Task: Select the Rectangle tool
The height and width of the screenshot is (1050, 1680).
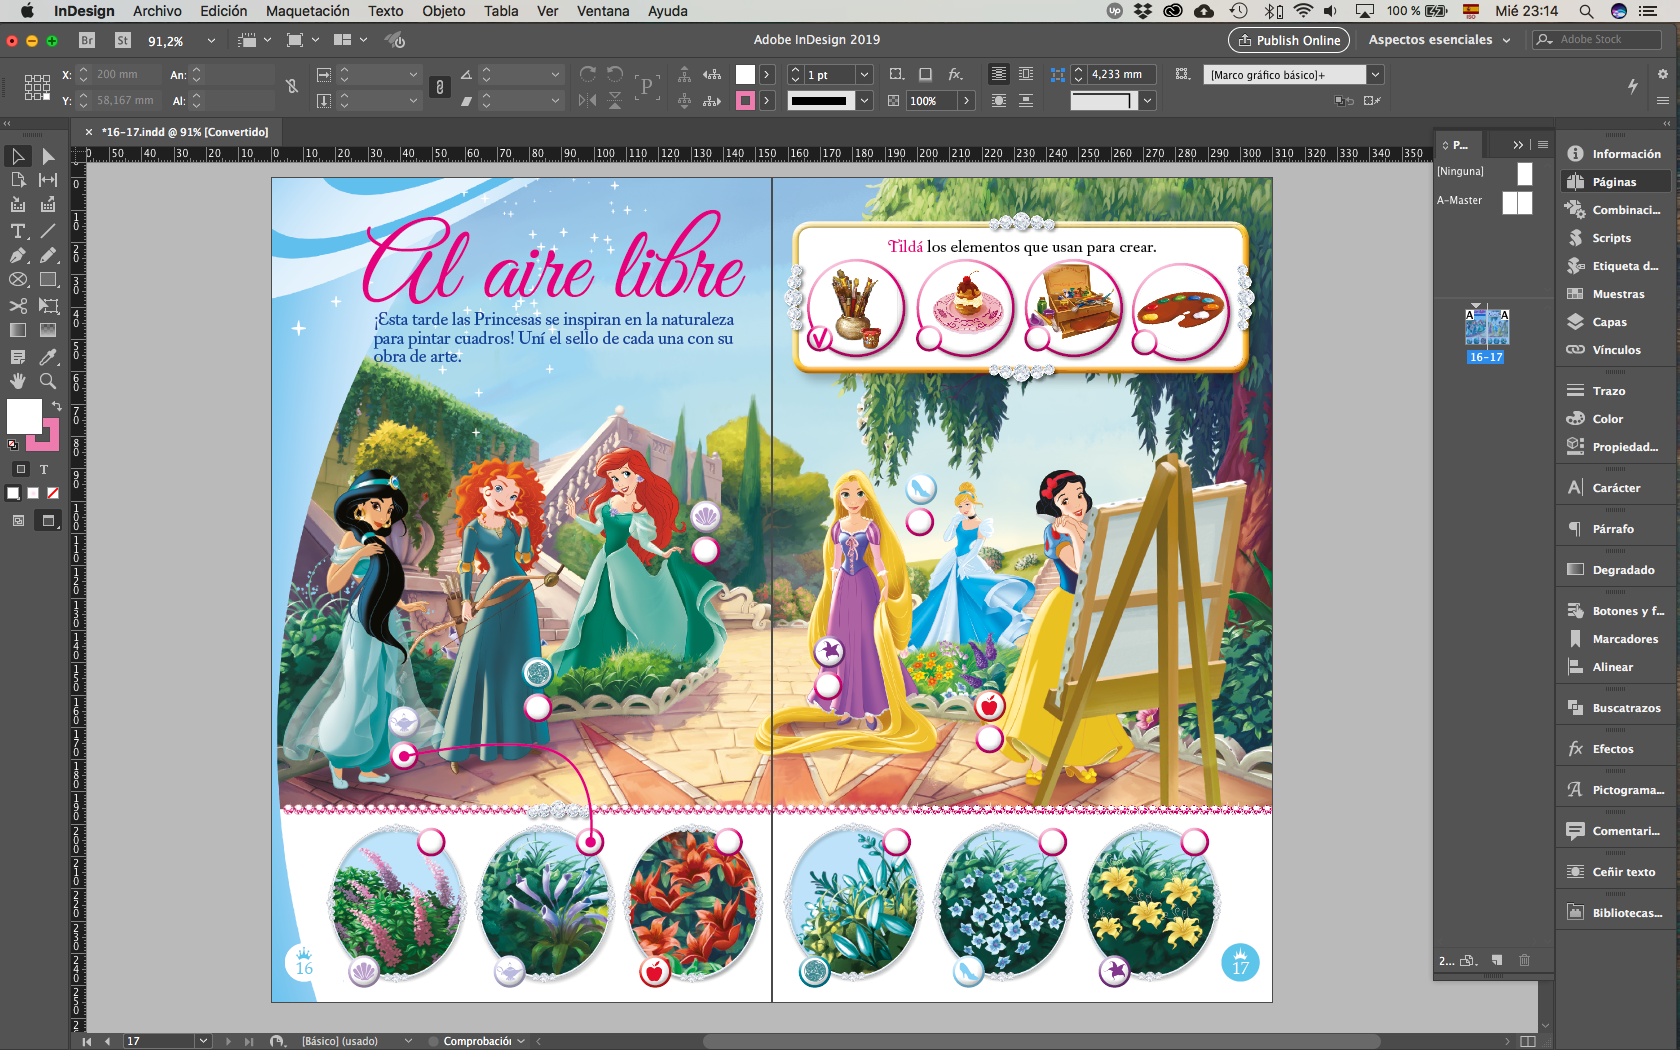Action: tap(48, 280)
